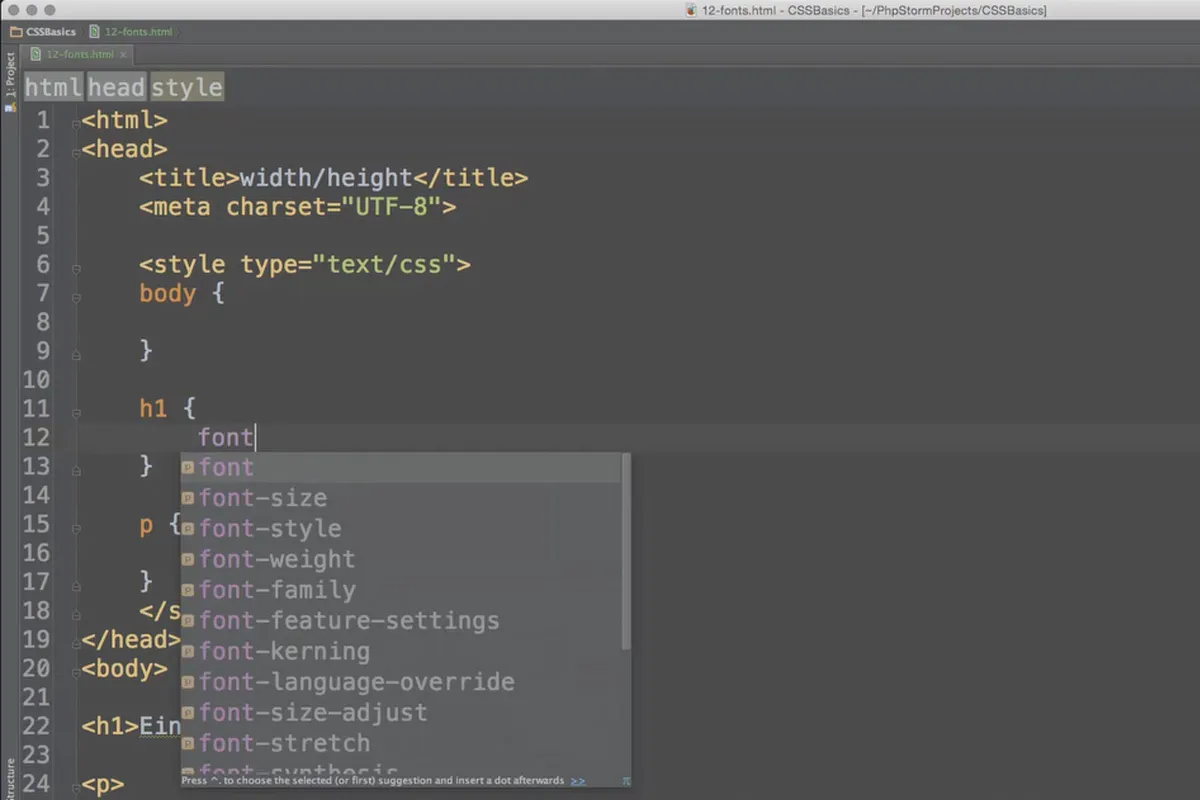Click line number 10 in the gutter
This screenshot has width=1200, height=800.
[35, 380]
